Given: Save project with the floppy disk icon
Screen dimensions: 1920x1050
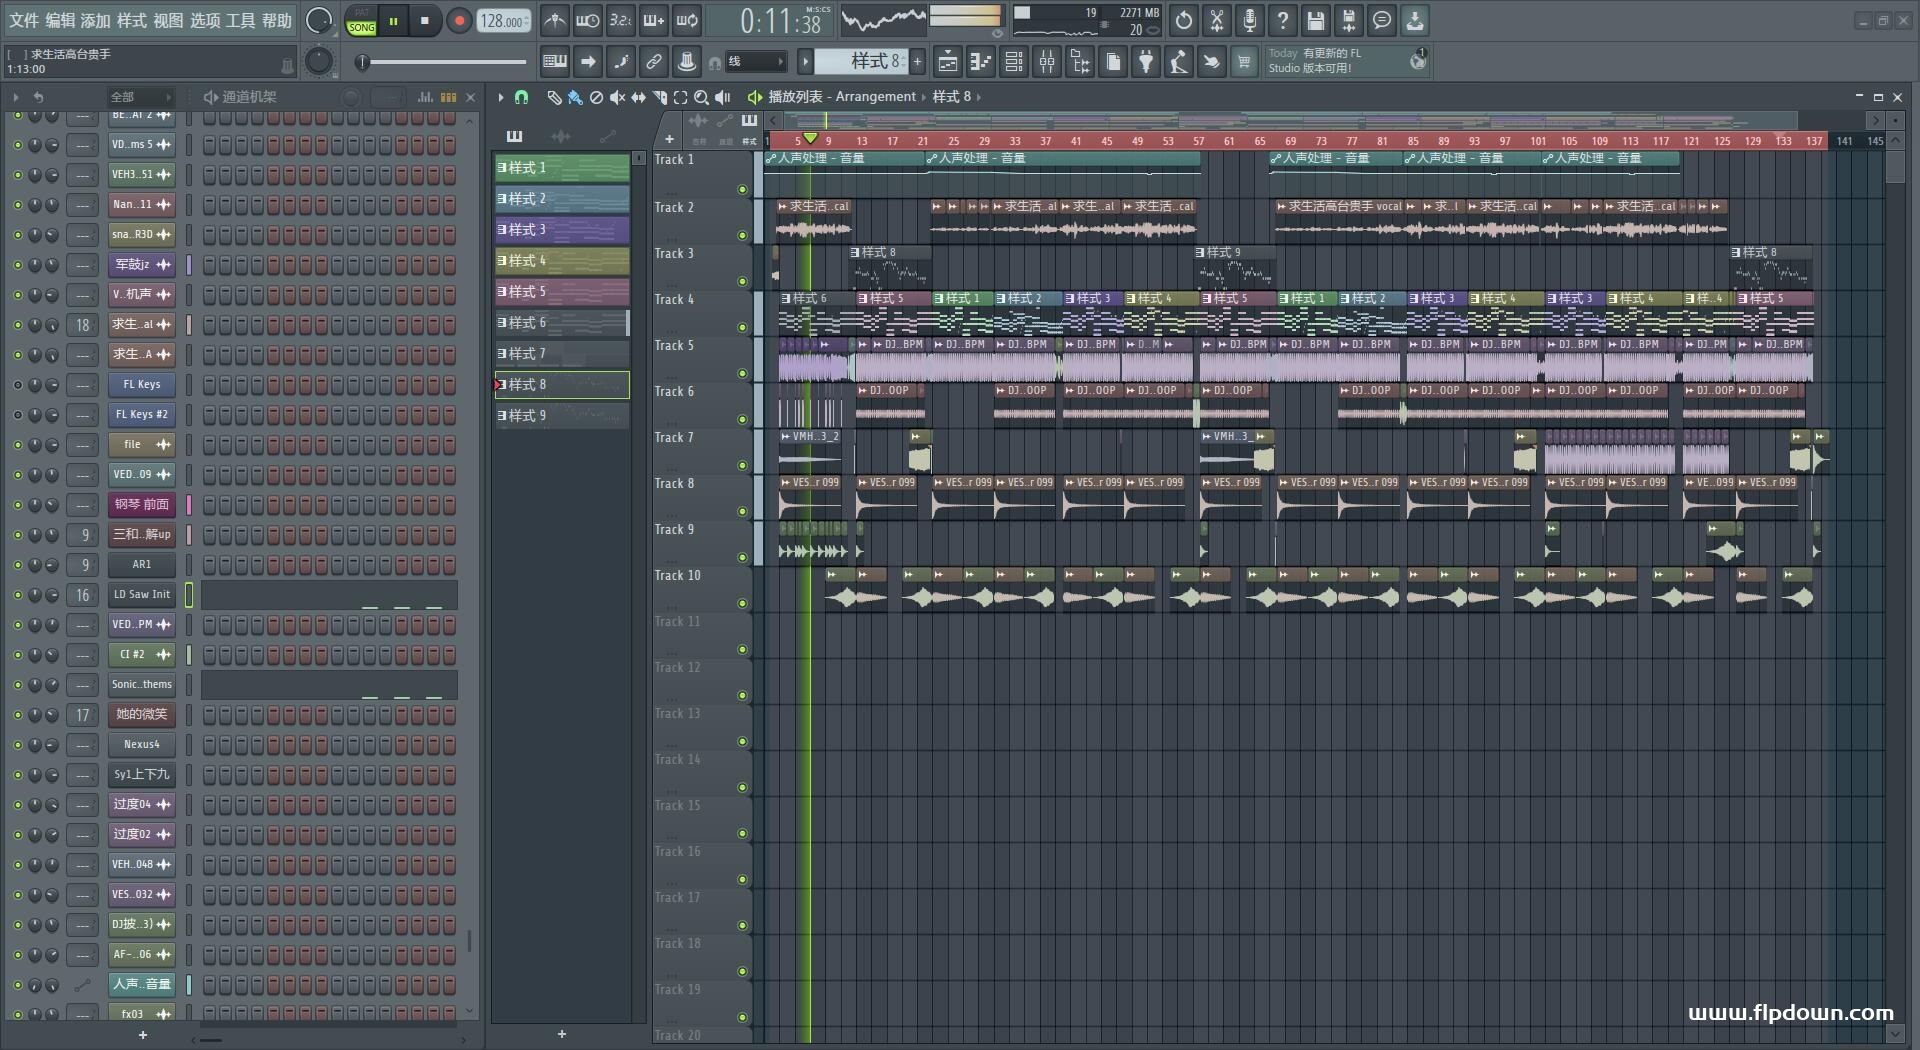Looking at the screenshot, I should point(1316,20).
